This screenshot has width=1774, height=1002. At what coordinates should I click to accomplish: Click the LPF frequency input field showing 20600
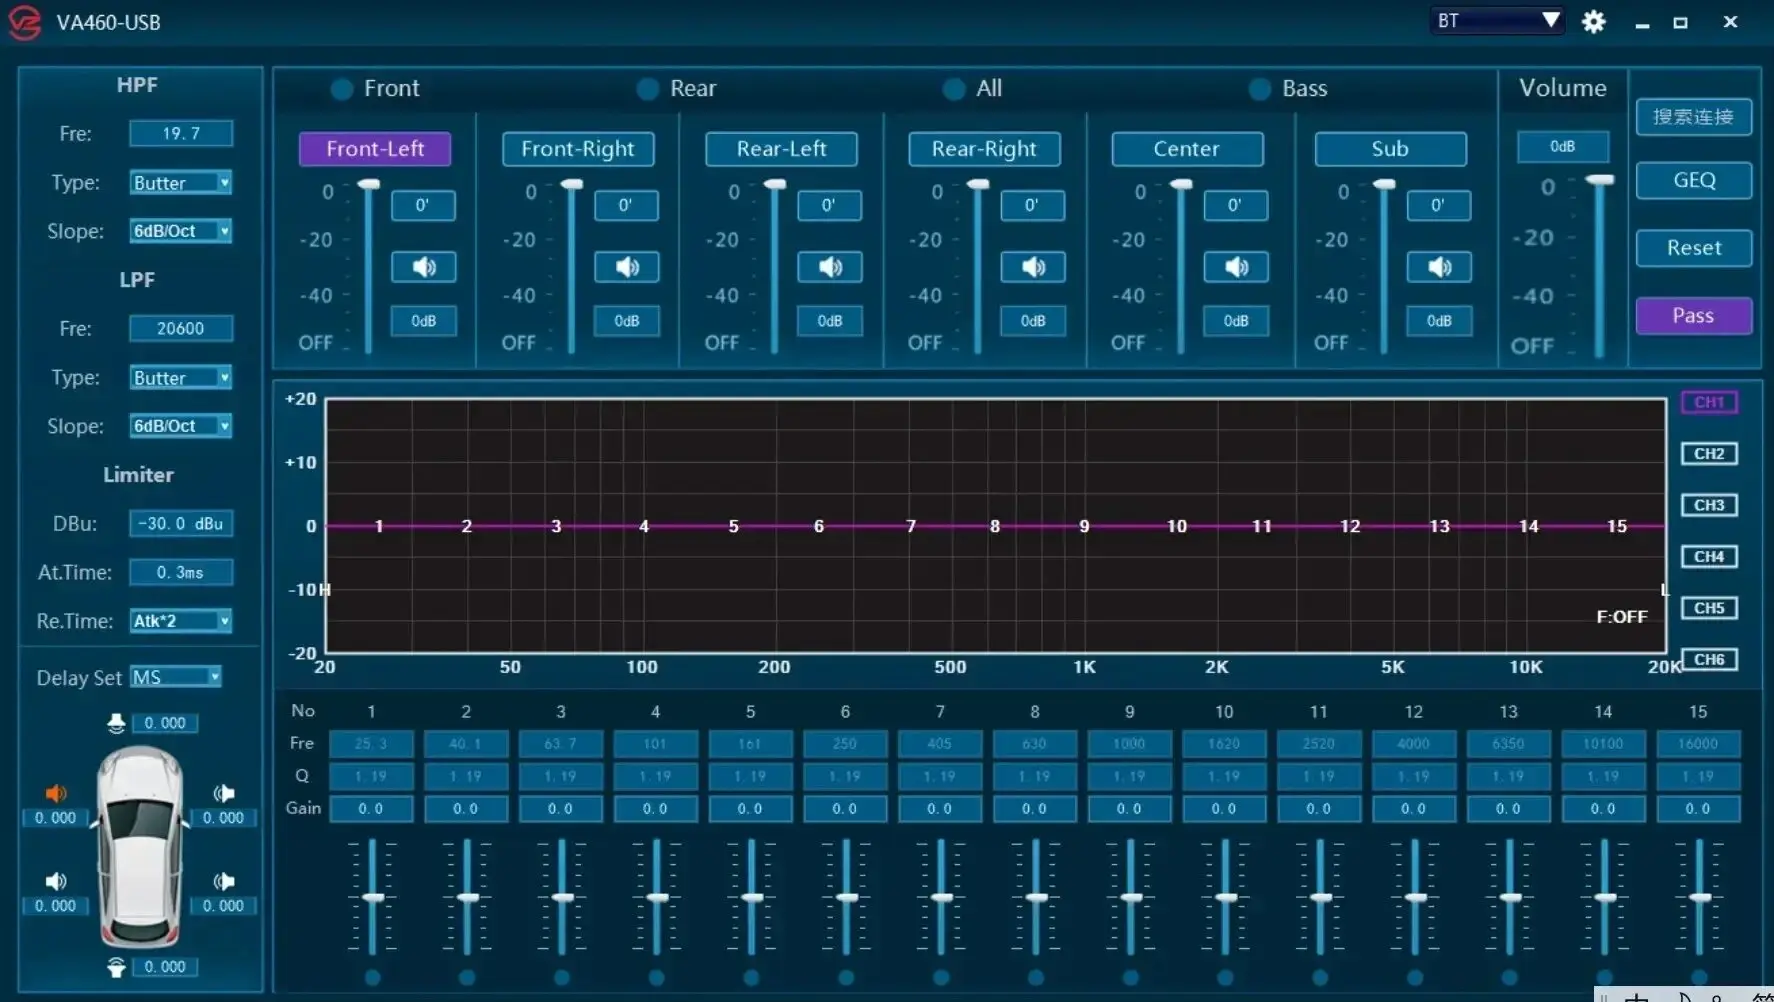[181, 328]
